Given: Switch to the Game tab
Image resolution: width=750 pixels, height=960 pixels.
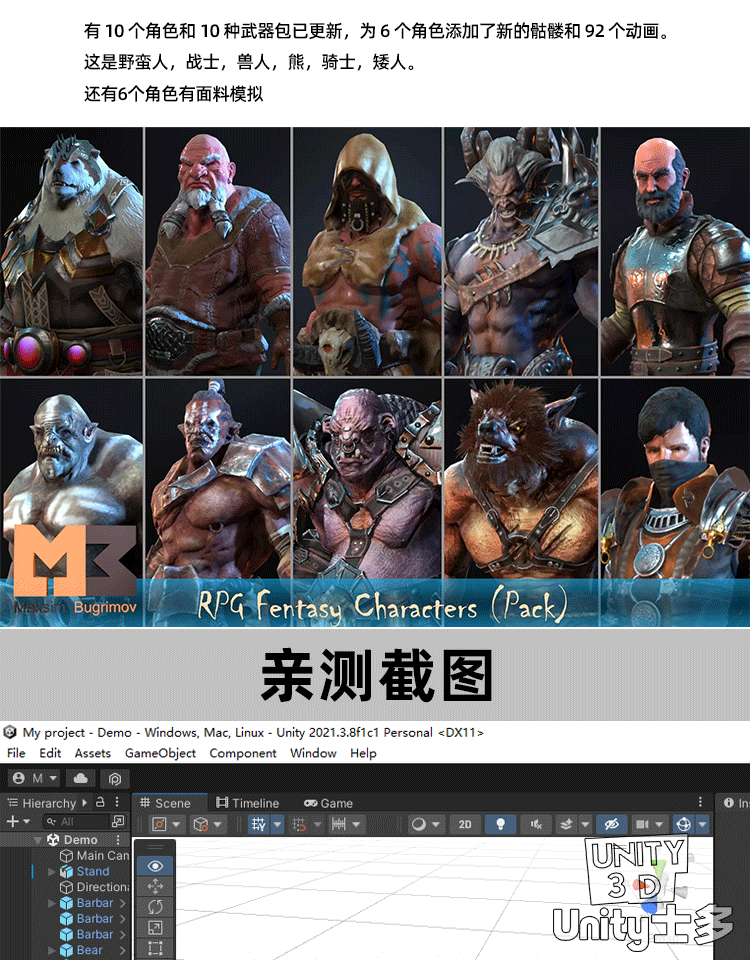Looking at the screenshot, I should (329, 803).
